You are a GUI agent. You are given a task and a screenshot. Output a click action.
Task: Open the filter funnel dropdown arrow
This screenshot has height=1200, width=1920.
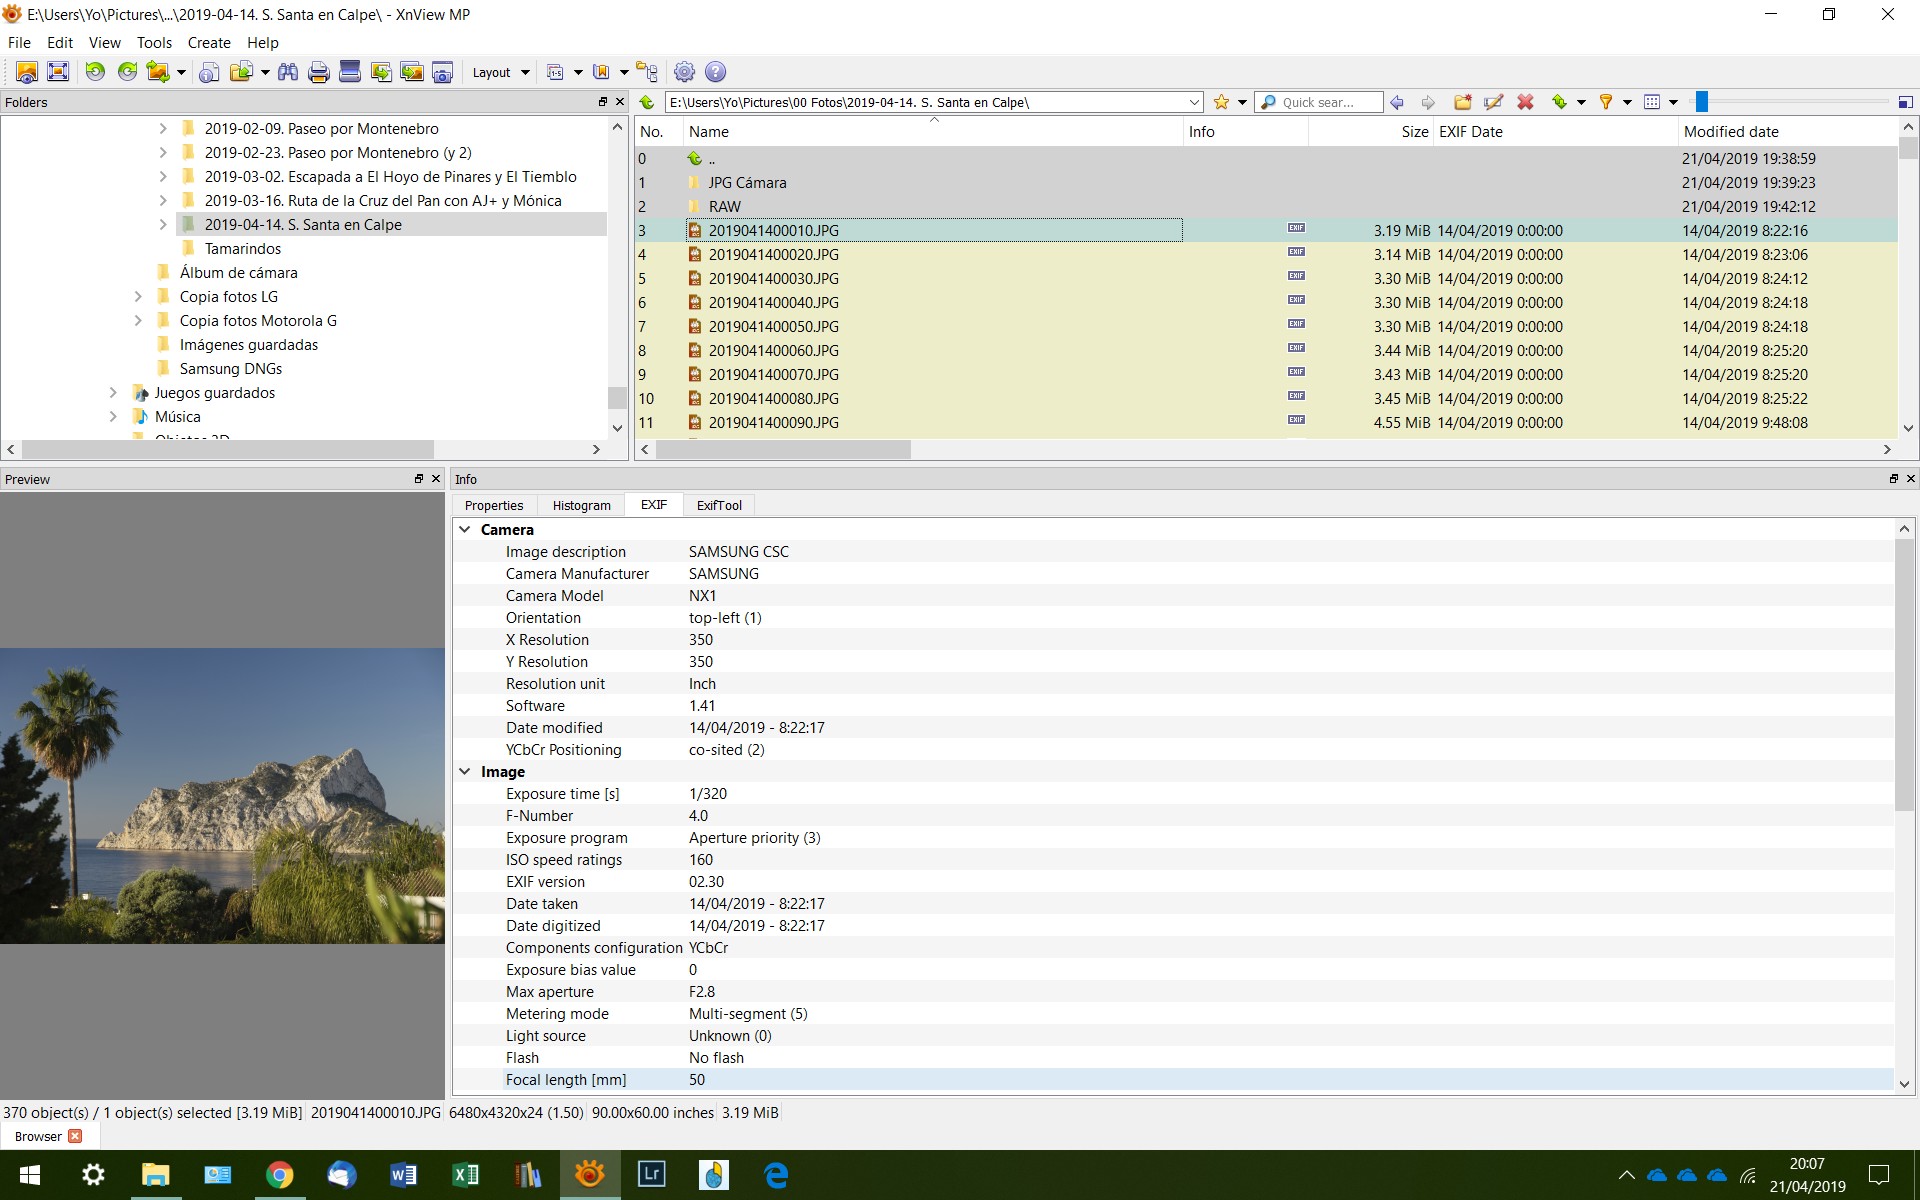coord(1627,102)
